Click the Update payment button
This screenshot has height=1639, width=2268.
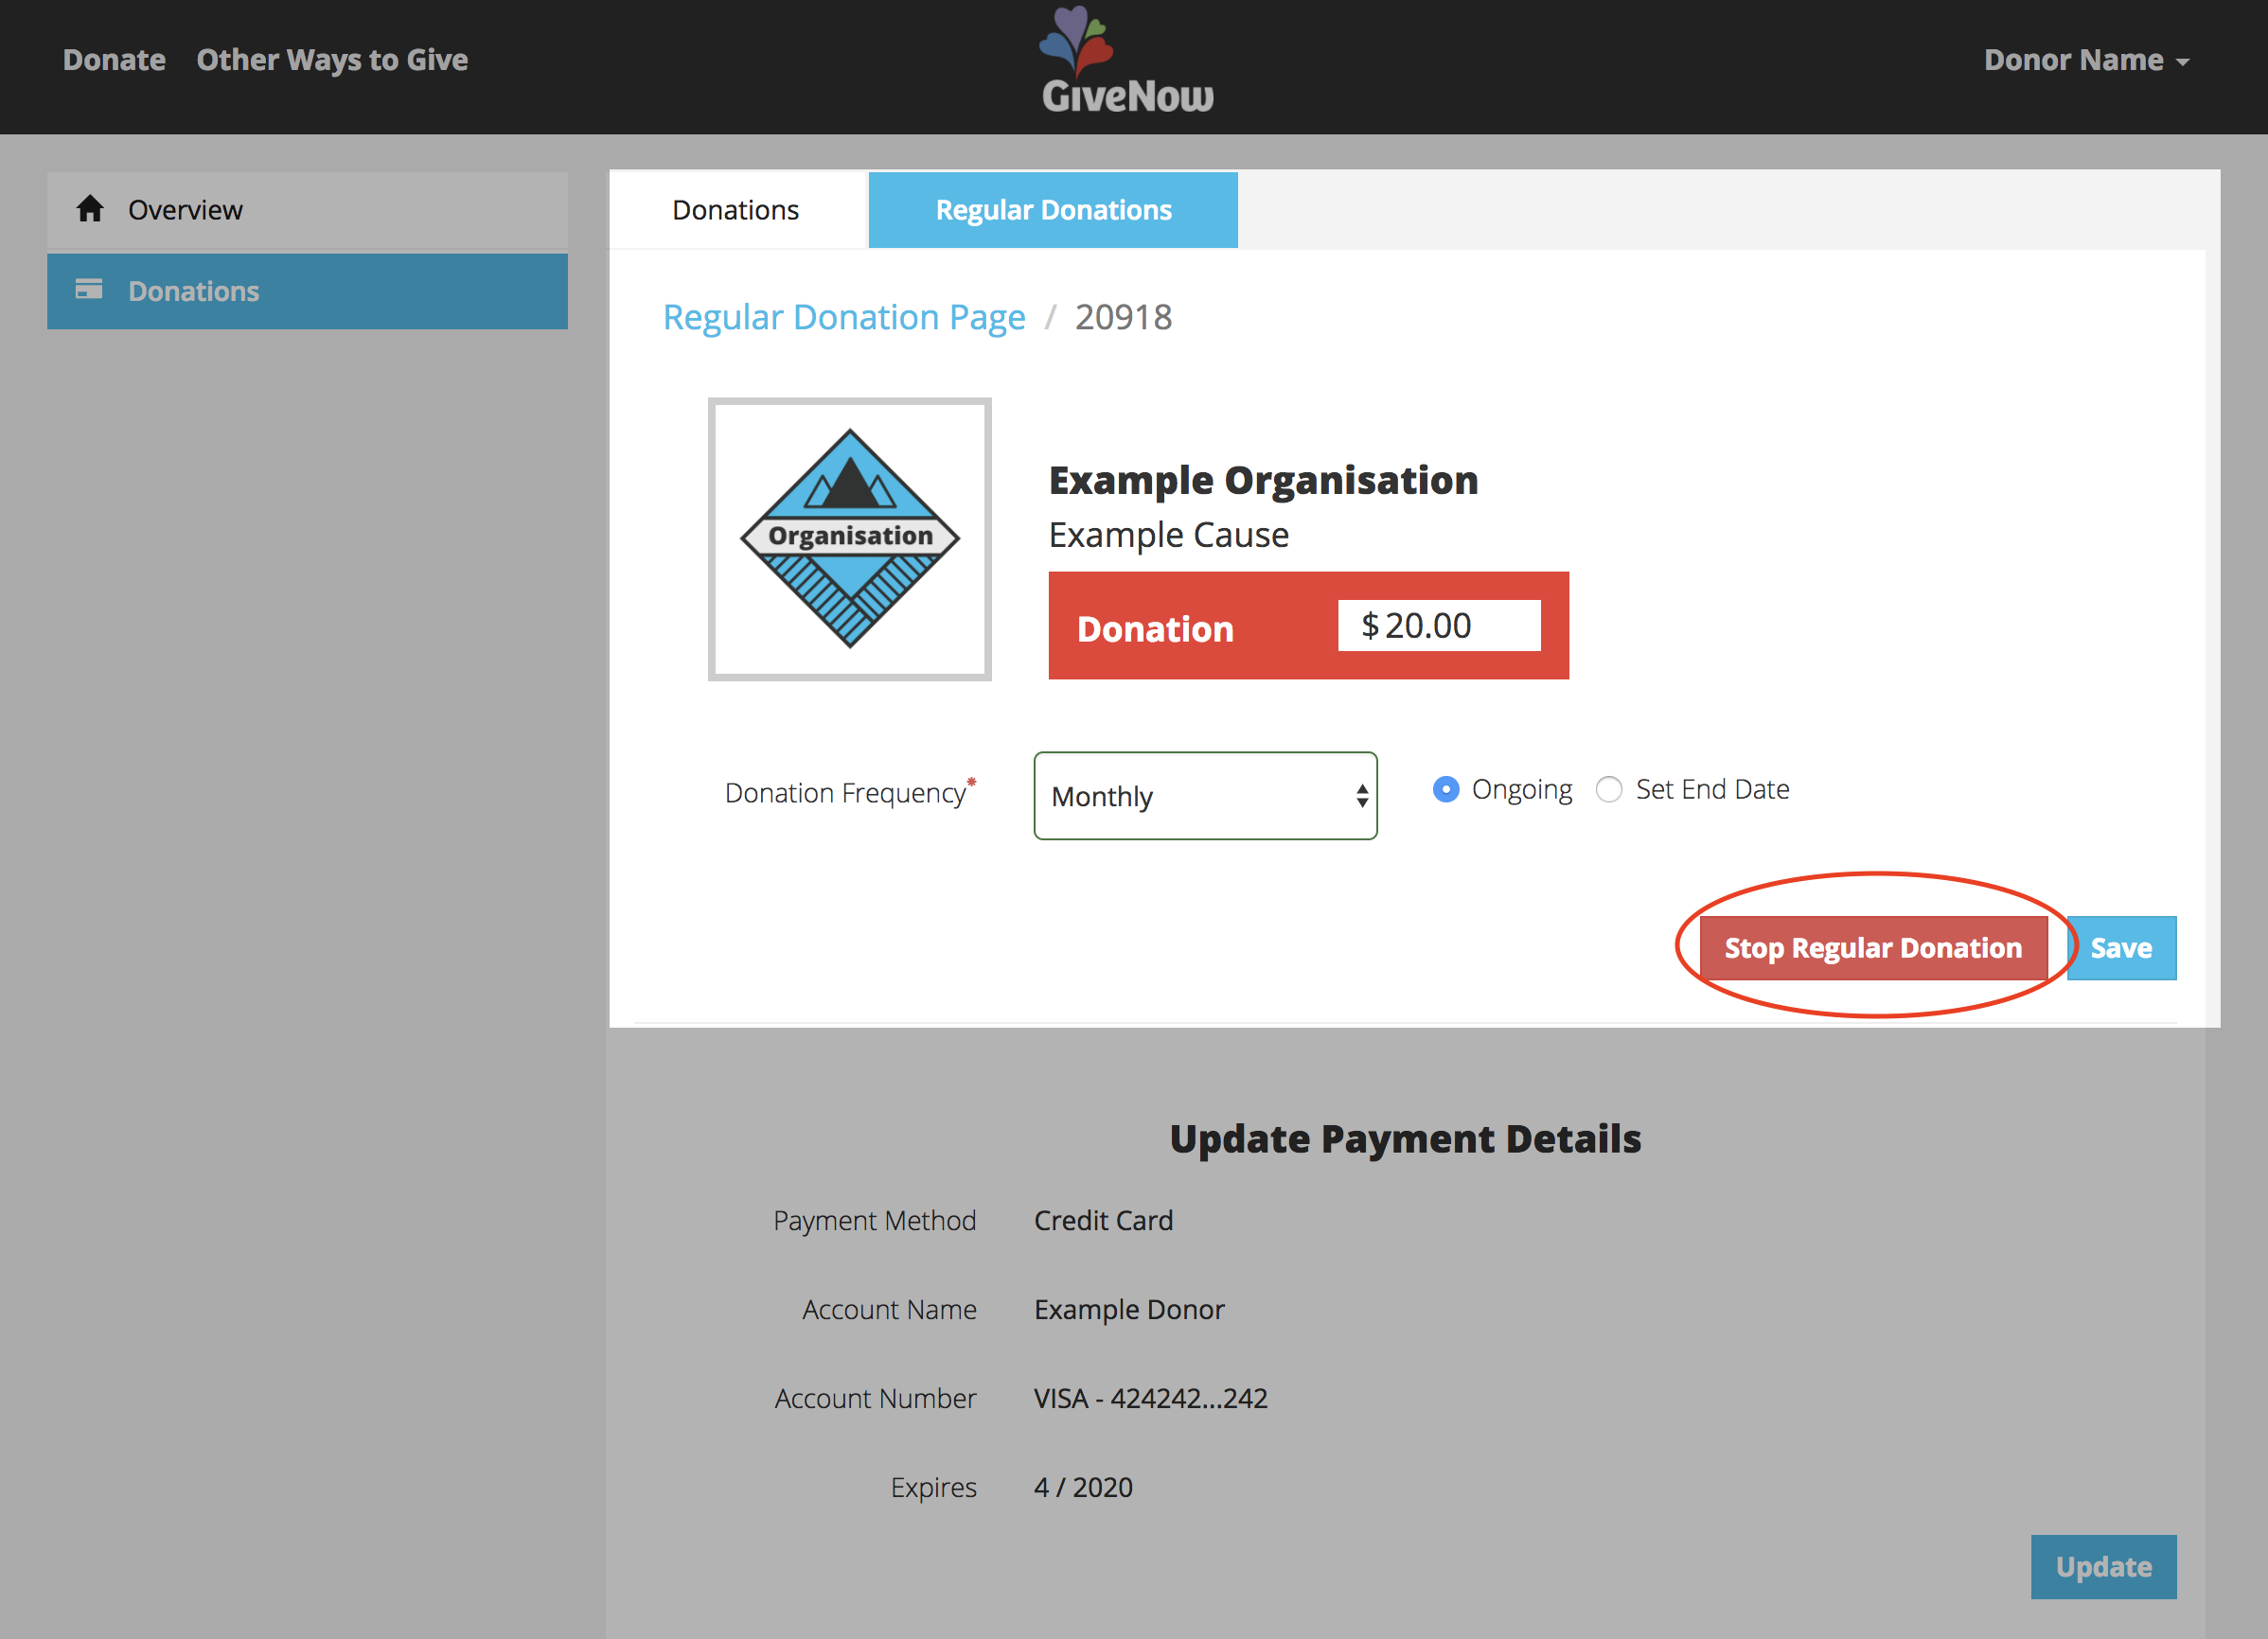[x=2103, y=1567]
